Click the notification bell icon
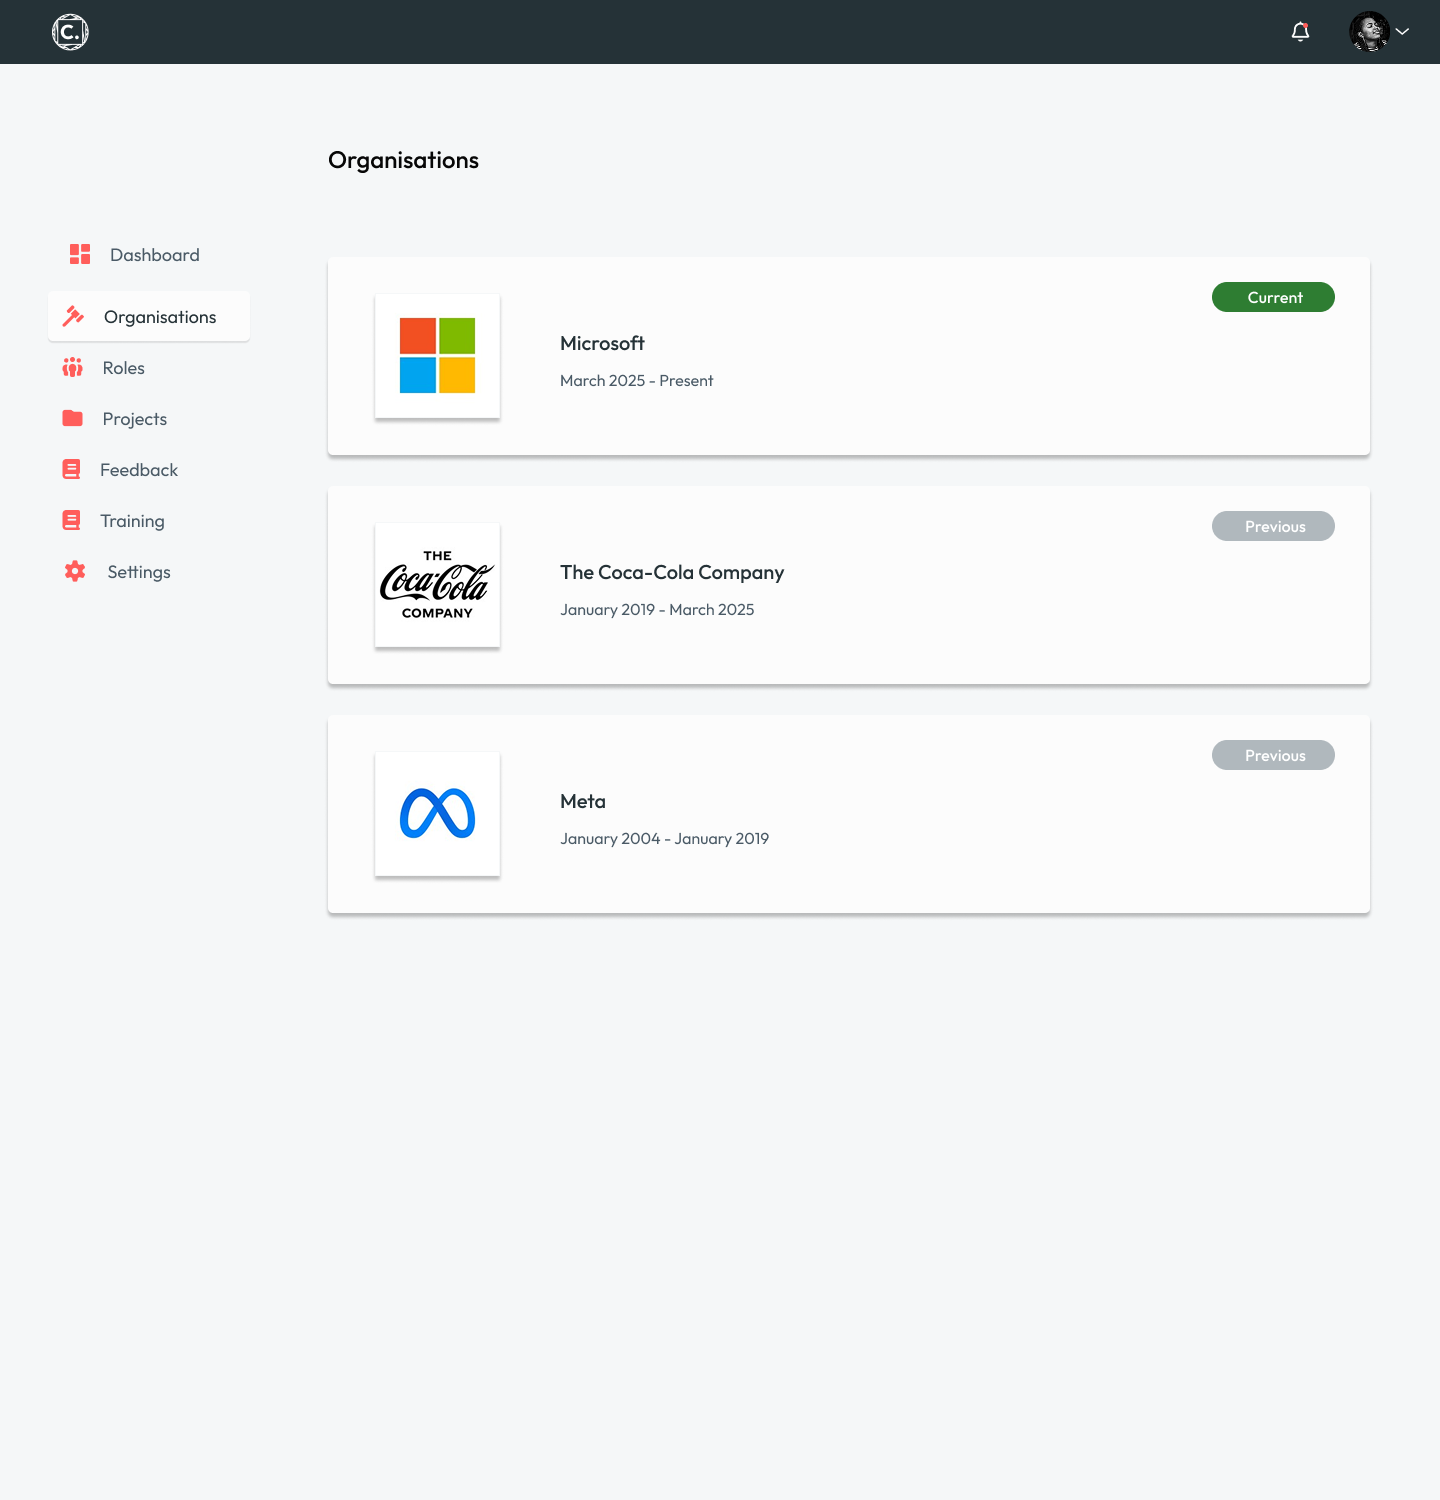The height and width of the screenshot is (1500, 1440). point(1301,32)
